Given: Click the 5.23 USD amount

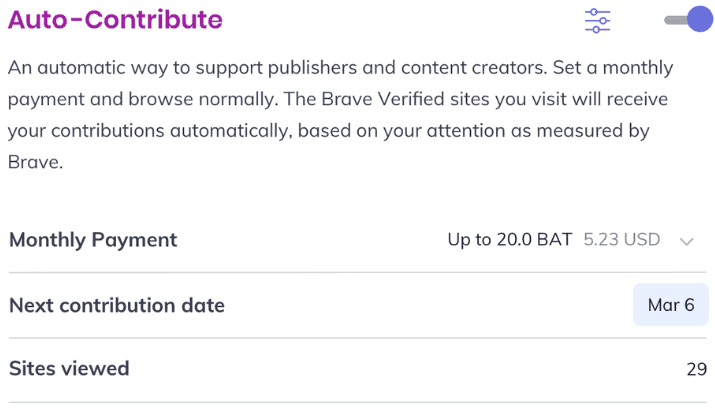Looking at the screenshot, I should (622, 239).
